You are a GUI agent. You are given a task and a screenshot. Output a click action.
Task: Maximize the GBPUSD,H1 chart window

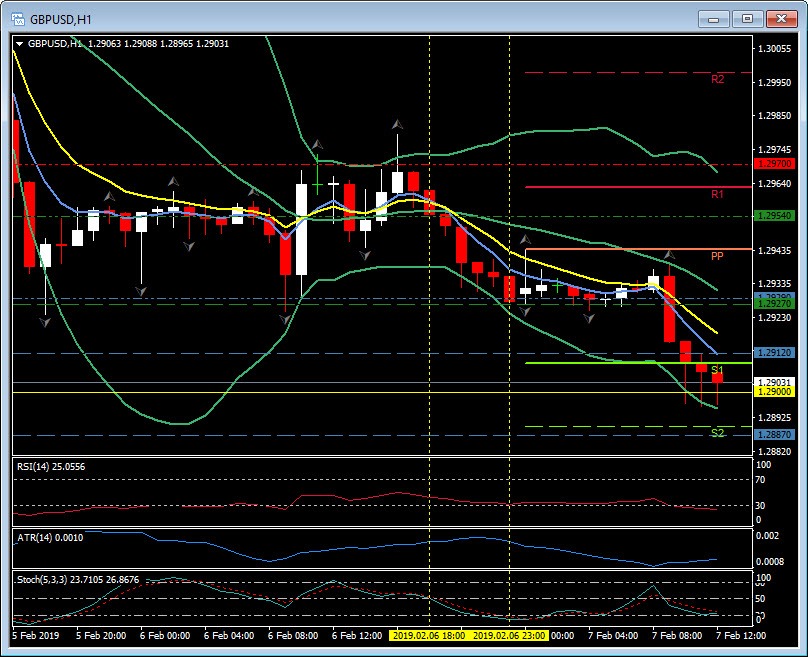click(x=747, y=17)
